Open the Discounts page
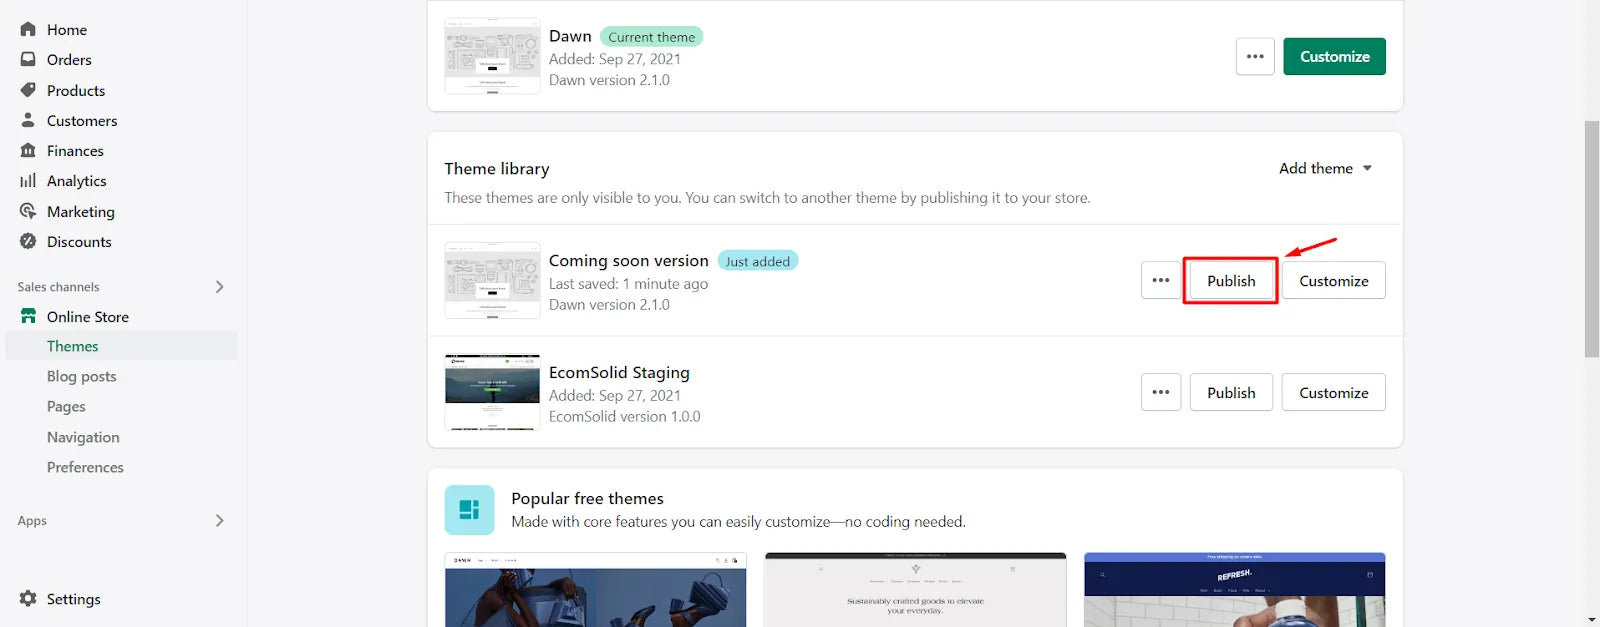1600x627 pixels. [x=79, y=241]
